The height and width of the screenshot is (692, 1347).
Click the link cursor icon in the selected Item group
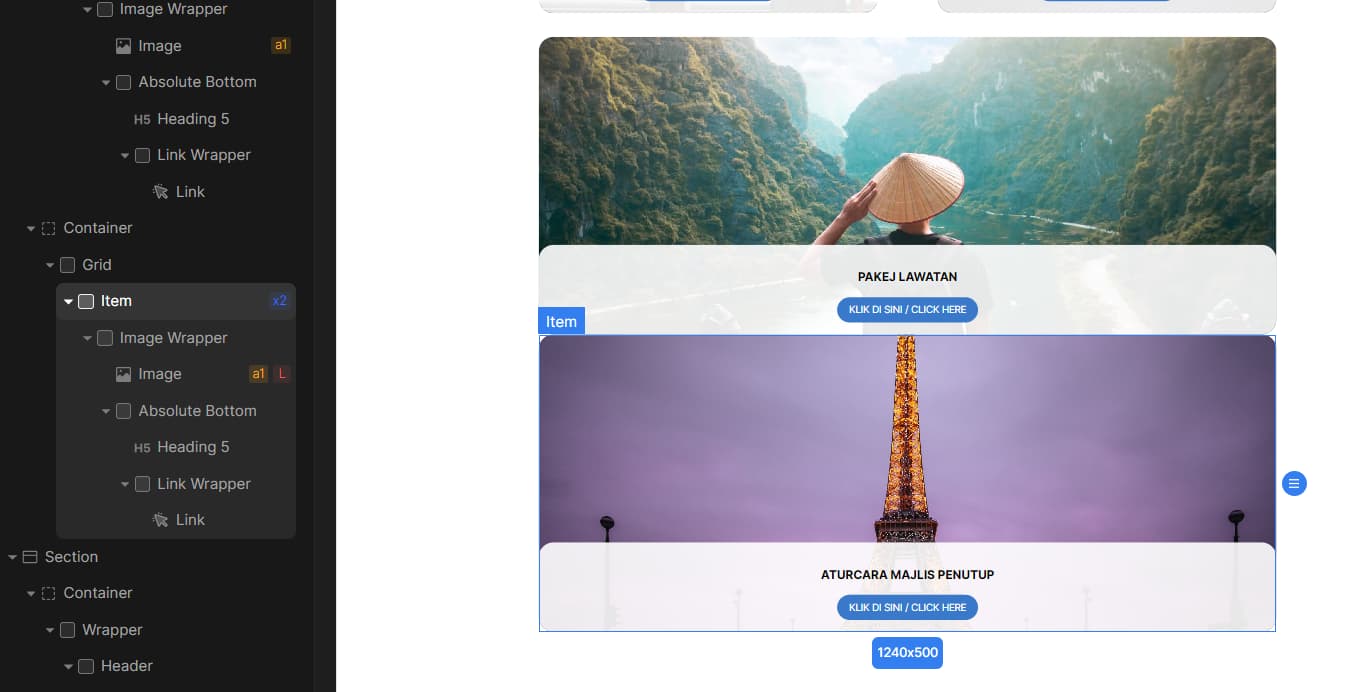pos(160,520)
